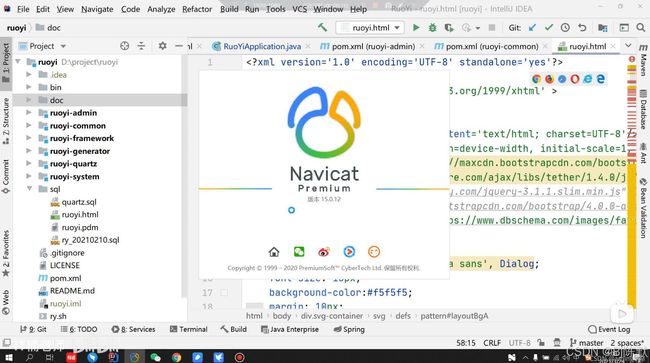Start debugging with the bug icon
The height and width of the screenshot is (363, 650).
(432, 27)
